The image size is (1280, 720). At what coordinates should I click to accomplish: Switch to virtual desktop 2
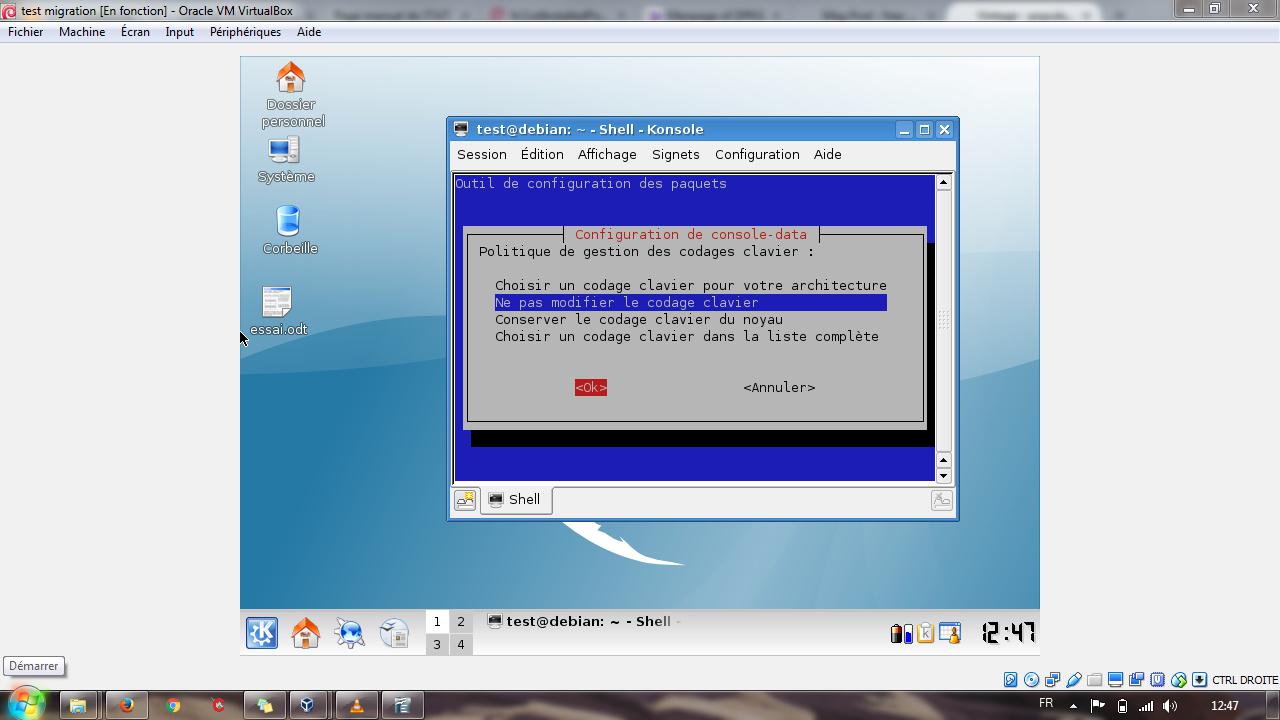(x=461, y=621)
